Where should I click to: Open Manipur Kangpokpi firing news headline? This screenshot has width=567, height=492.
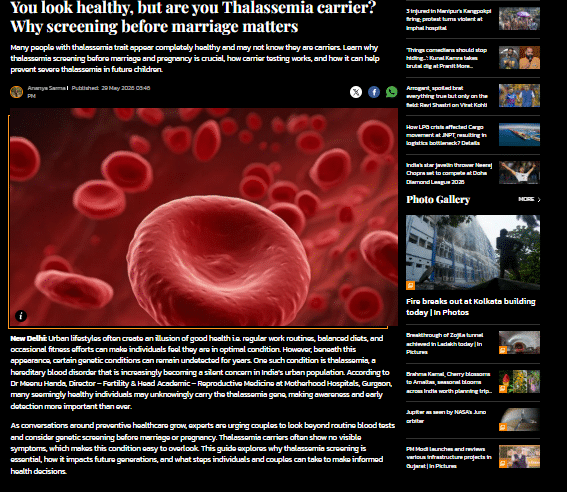click(448, 20)
